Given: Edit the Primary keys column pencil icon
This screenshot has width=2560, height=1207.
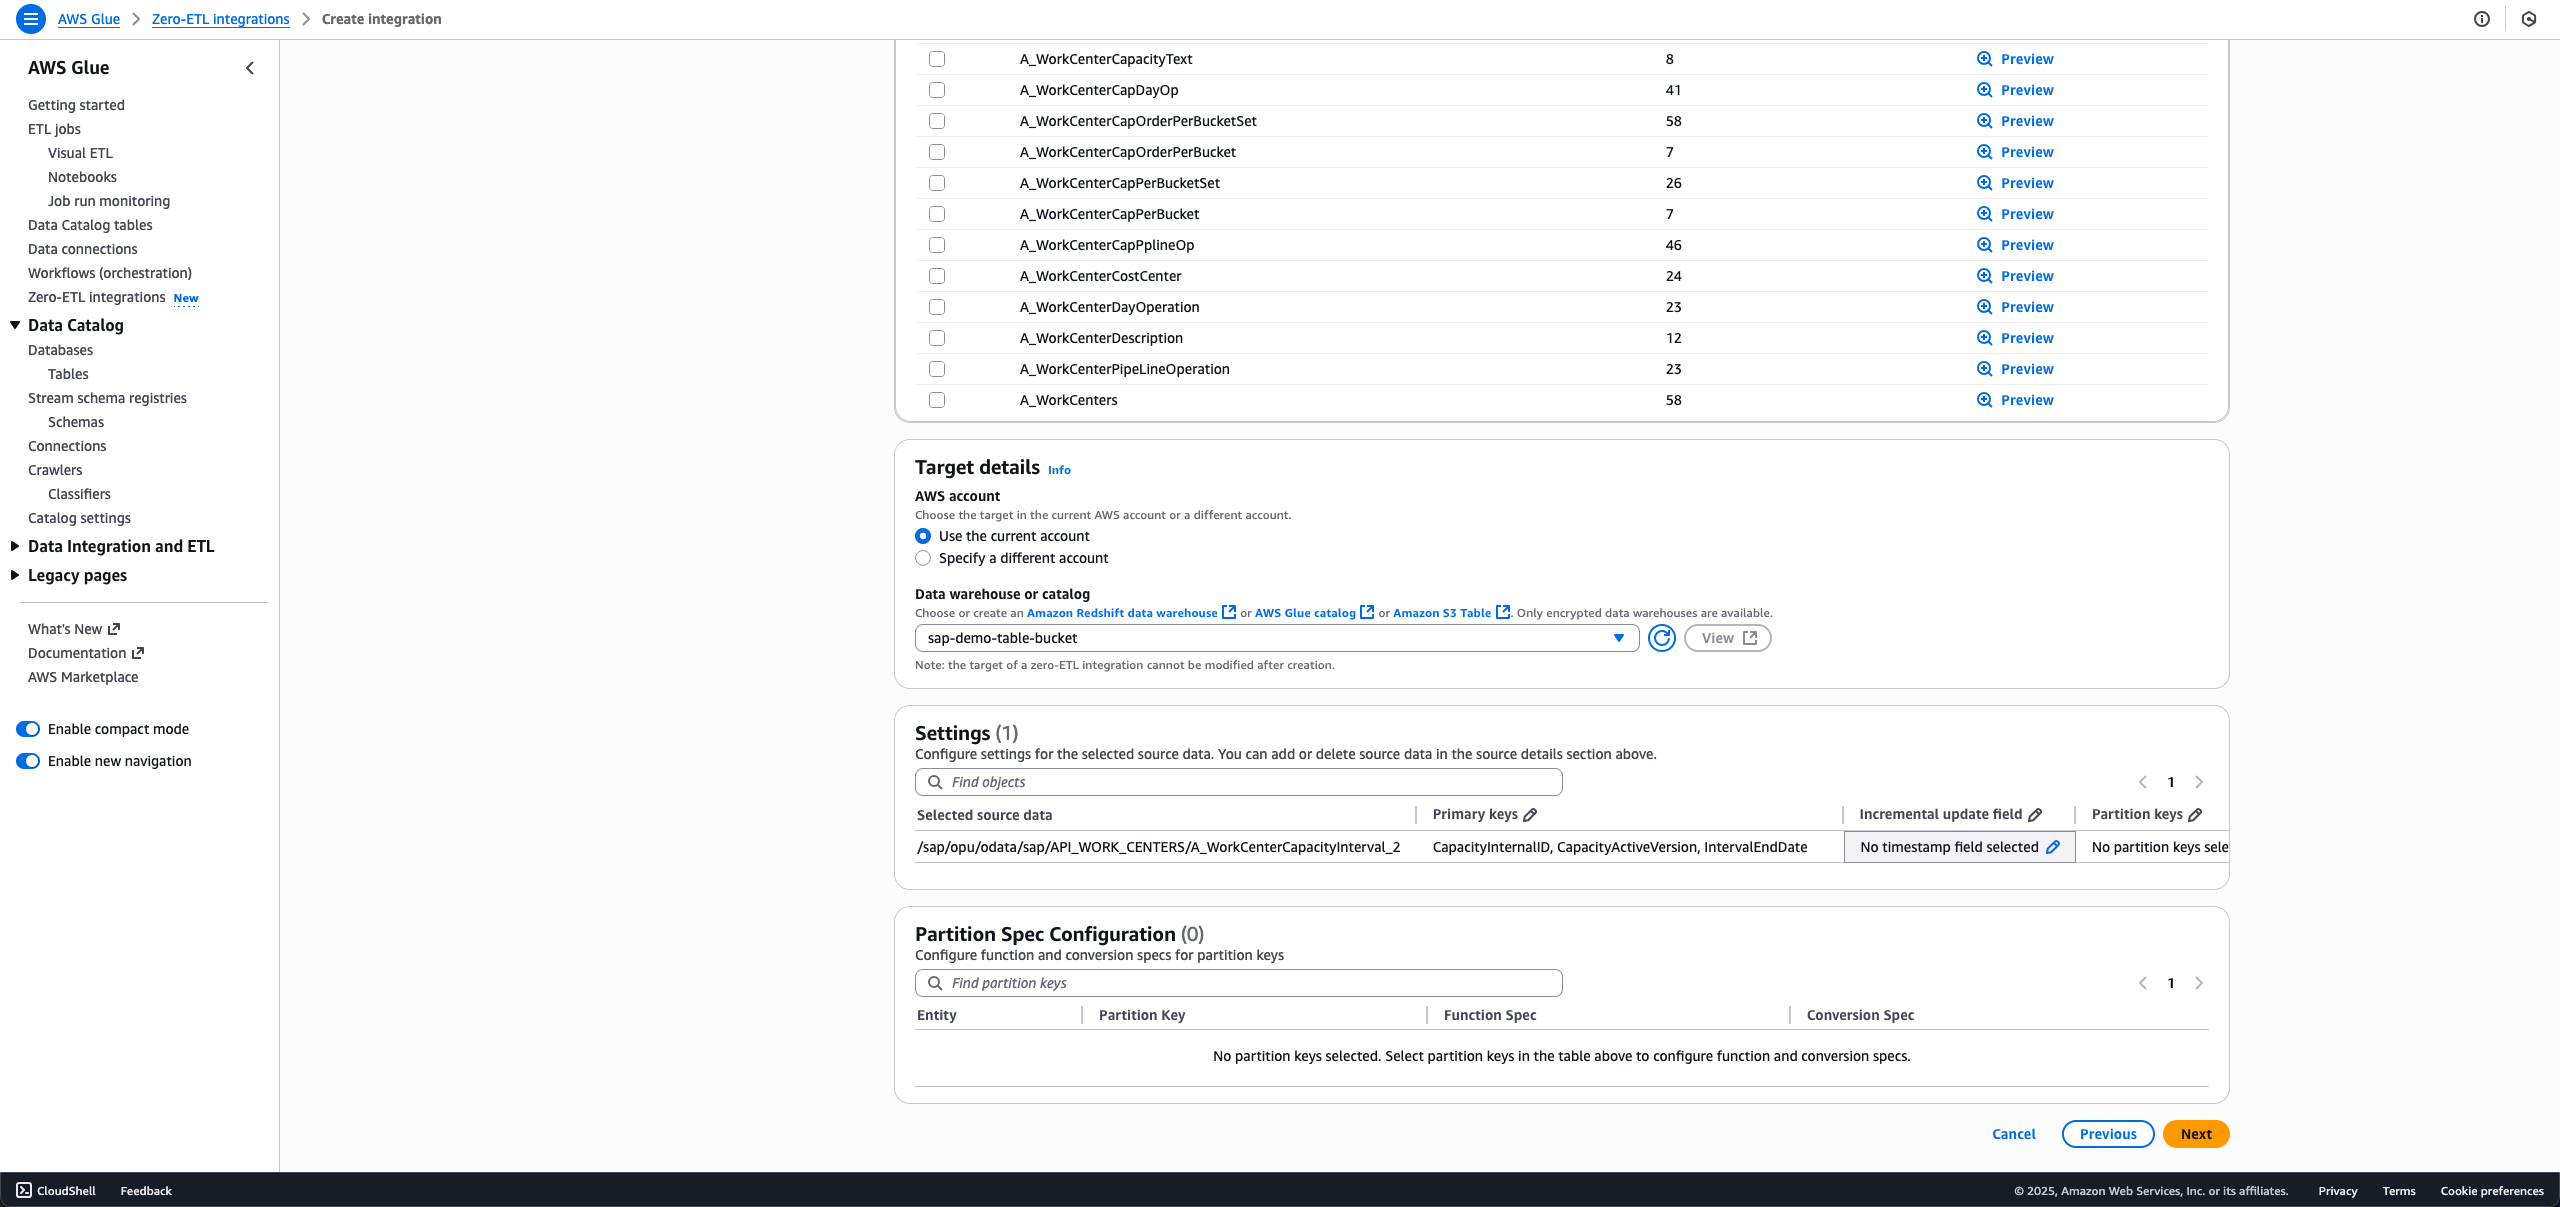Looking at the screenshot, I should pyautogui.click(x=1530, y=815).
